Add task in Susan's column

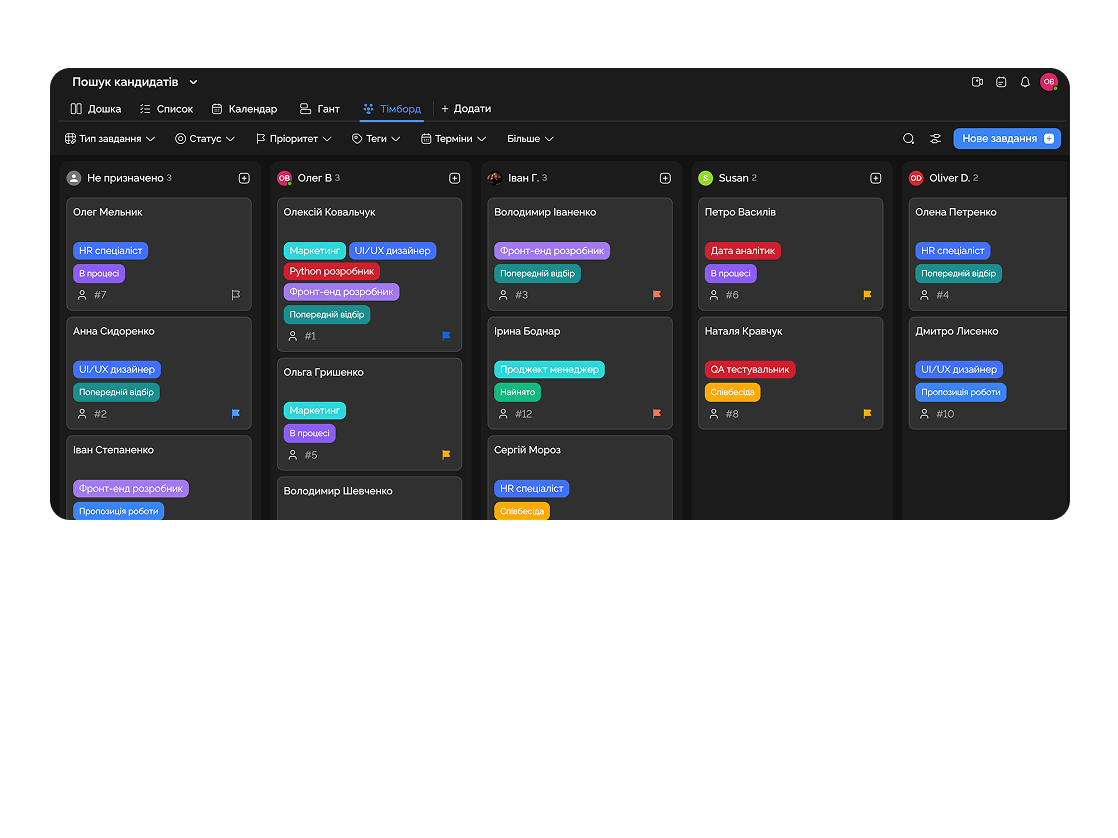tap(876, 178)
